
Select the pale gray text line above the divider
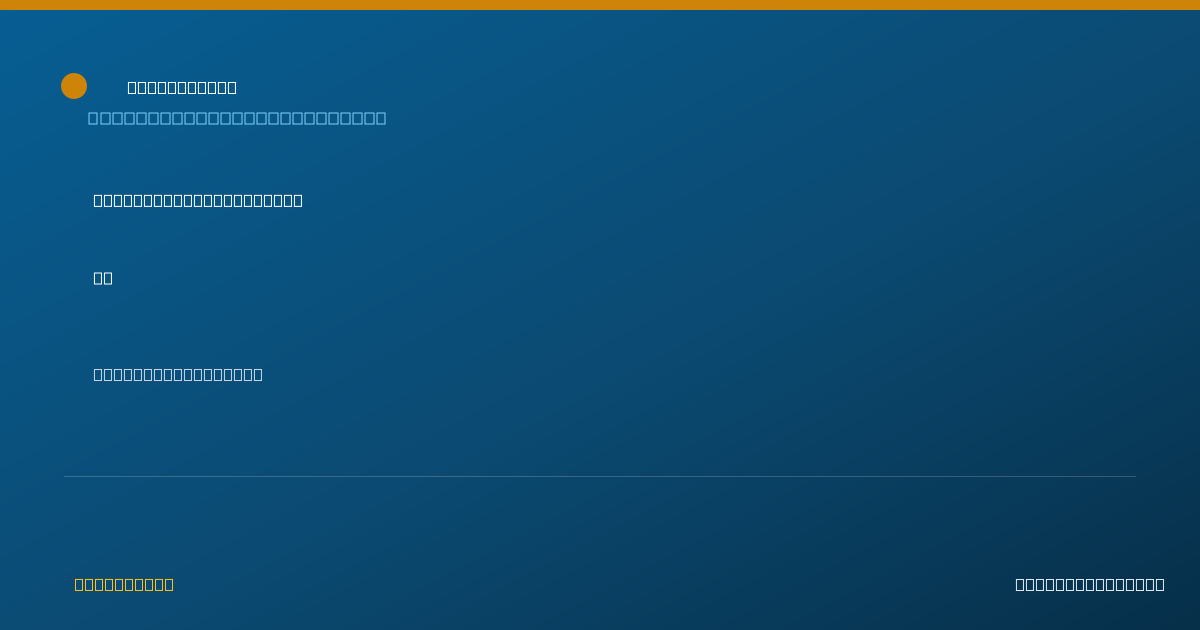tap(178, 374)
